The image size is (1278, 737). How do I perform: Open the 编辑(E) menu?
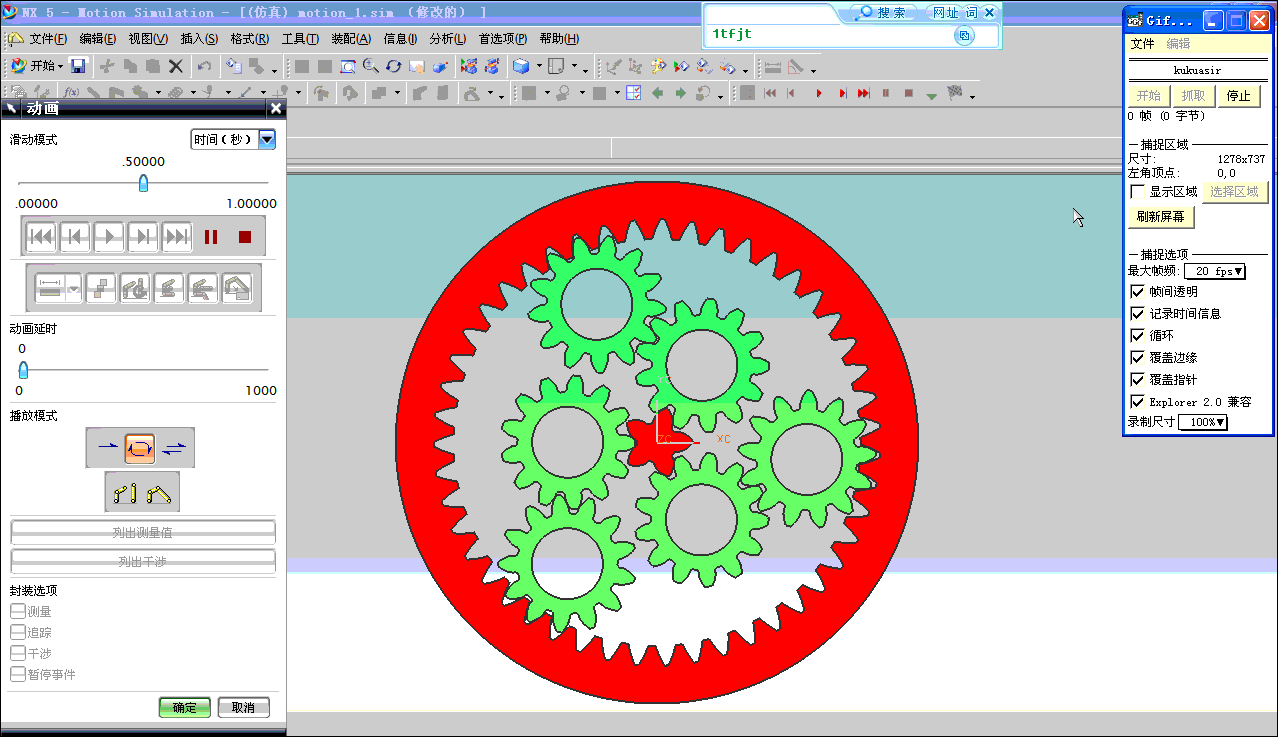(98, 39)
